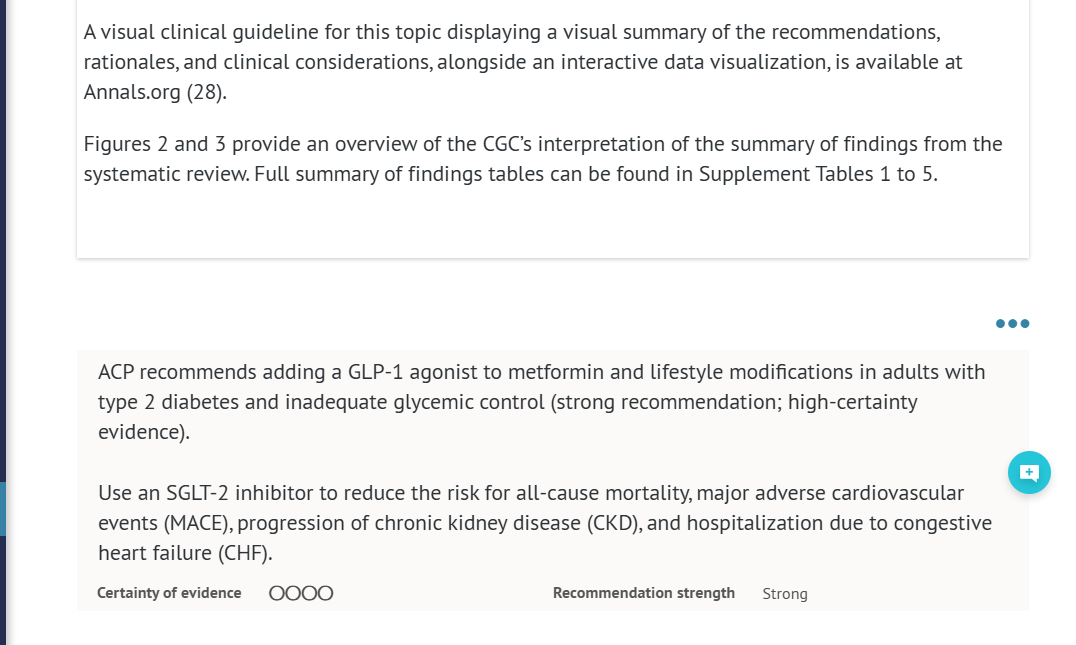This screenshot has height=645, width=1076.
Task: Open the three-dot options menu
Action: [1012, 323]
